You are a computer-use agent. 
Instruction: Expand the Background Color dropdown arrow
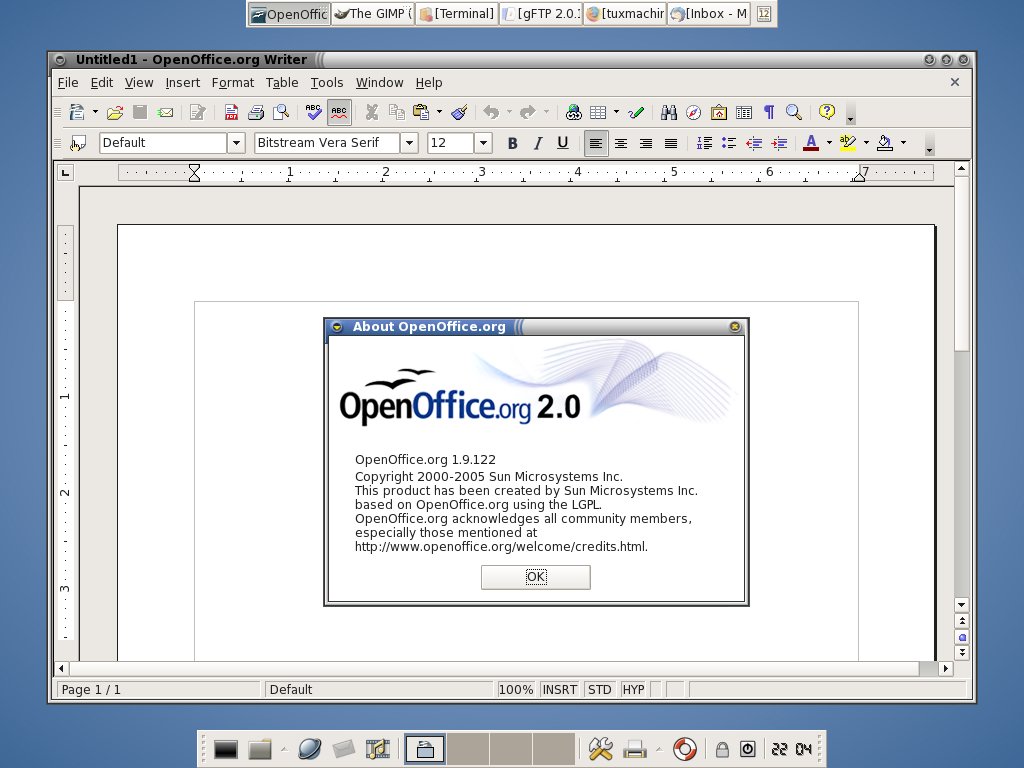[x=904, y=142]
